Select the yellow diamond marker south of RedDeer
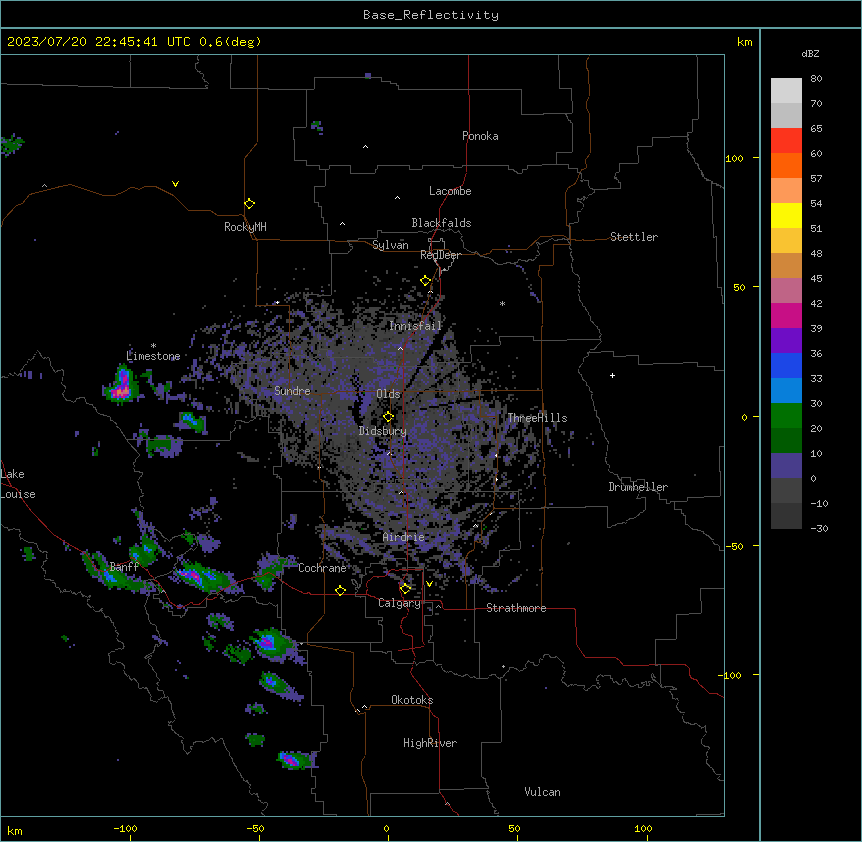This screenshot has width=862, height=842. click(x=425, y=281)
